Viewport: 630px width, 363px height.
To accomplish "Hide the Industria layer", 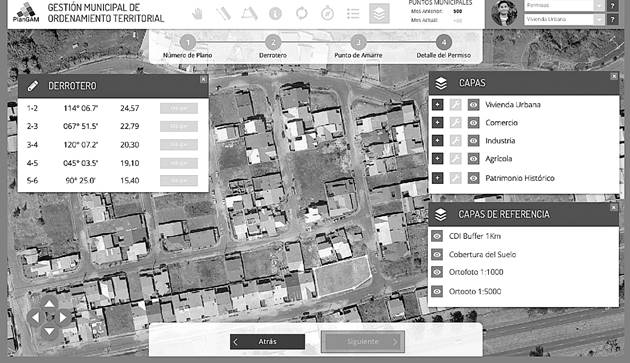I will [473, 141].
